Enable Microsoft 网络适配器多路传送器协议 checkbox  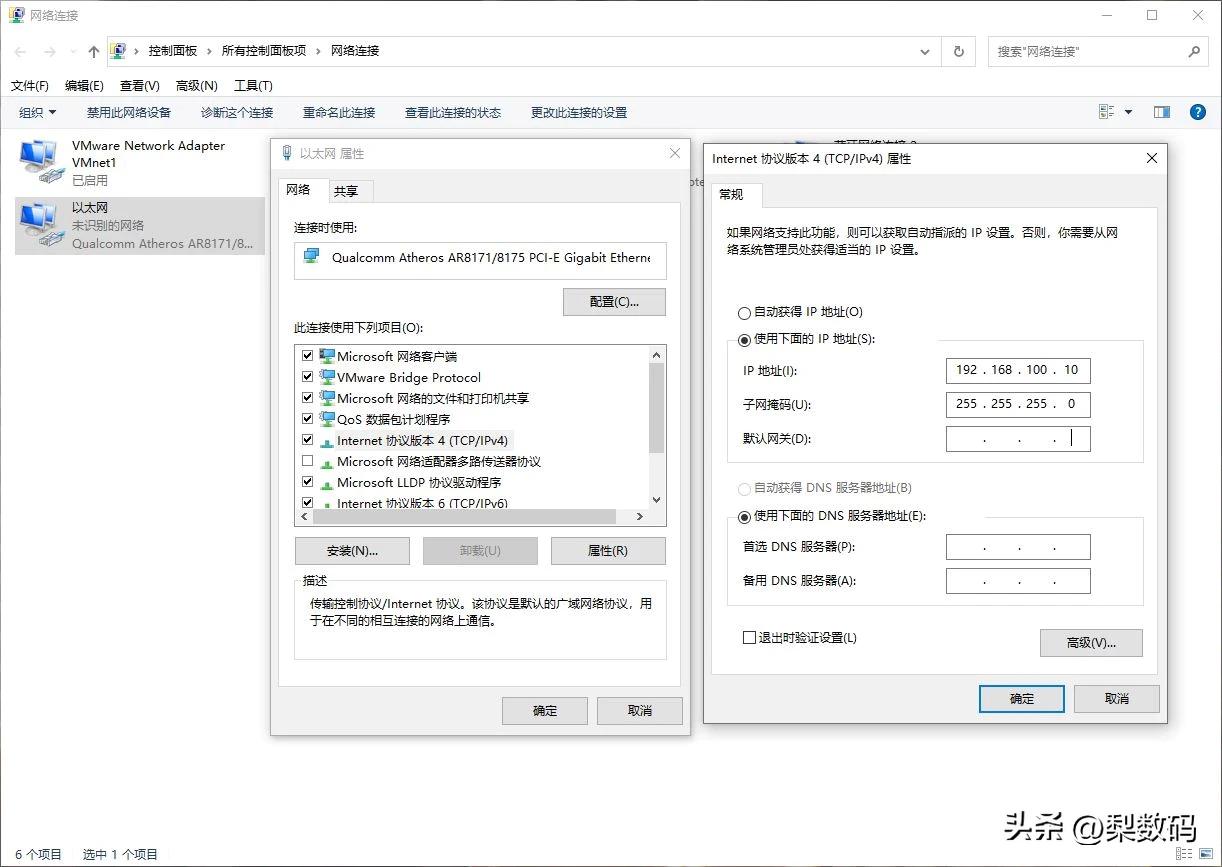(307, 461)
